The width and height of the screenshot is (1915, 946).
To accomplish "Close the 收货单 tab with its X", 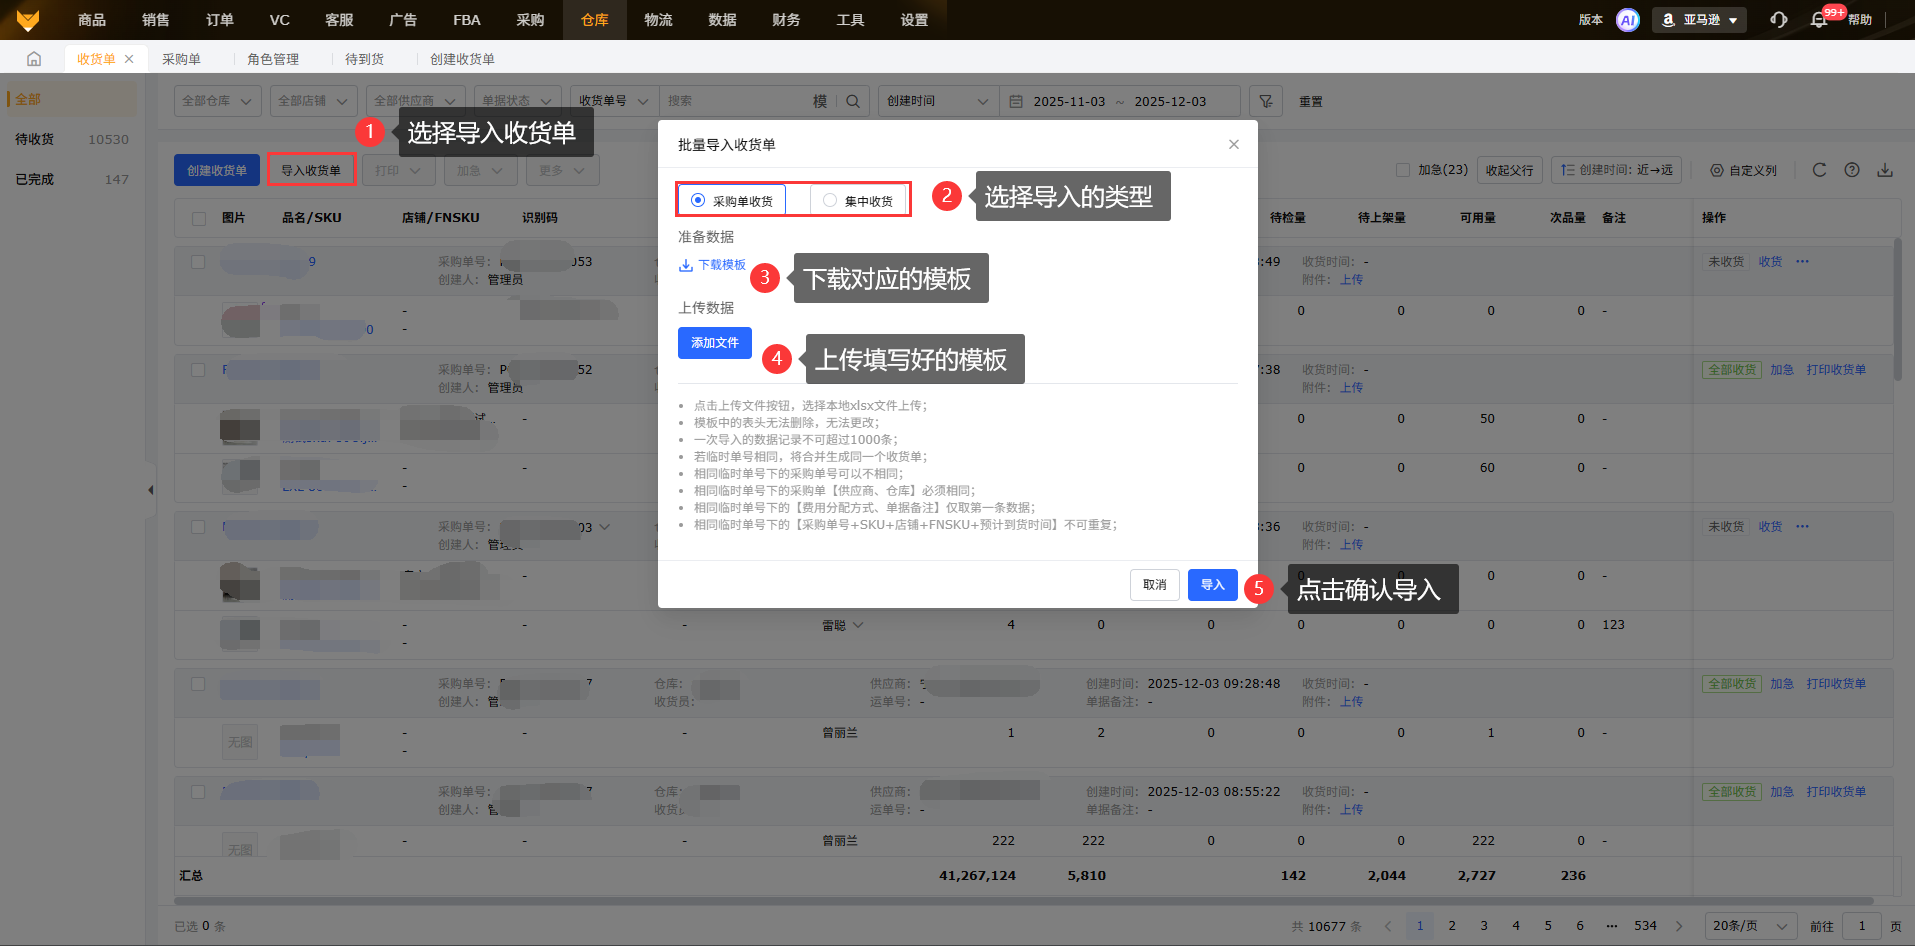I will (x=129, y=59).
